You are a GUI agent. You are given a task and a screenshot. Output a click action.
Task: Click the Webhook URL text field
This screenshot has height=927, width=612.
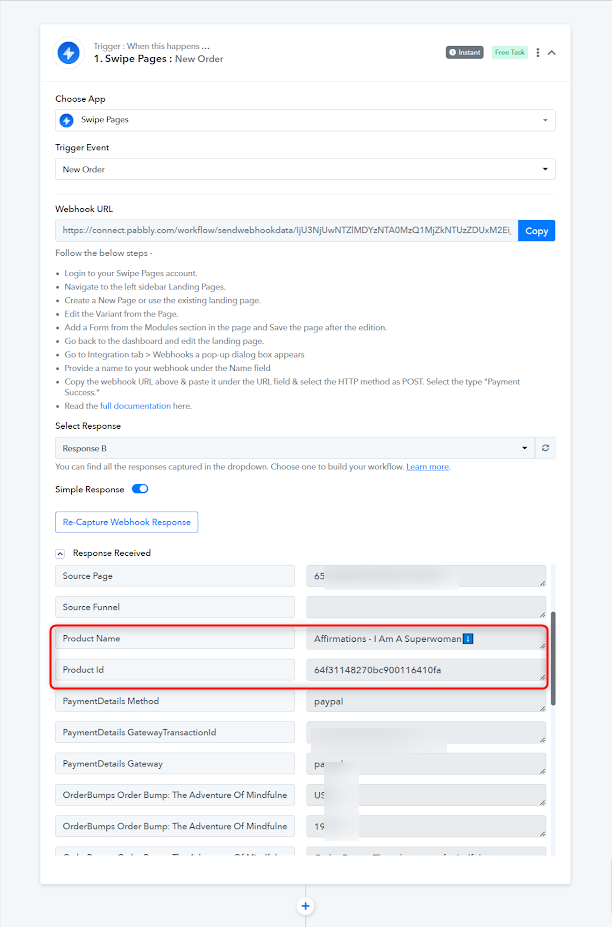click(x=287, y=231)
